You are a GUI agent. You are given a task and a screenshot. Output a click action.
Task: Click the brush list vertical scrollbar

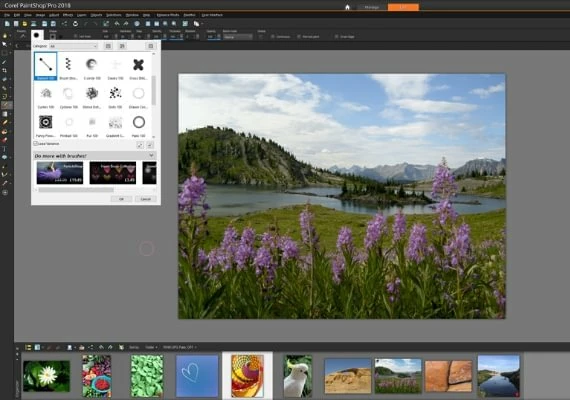pos(153,91)
